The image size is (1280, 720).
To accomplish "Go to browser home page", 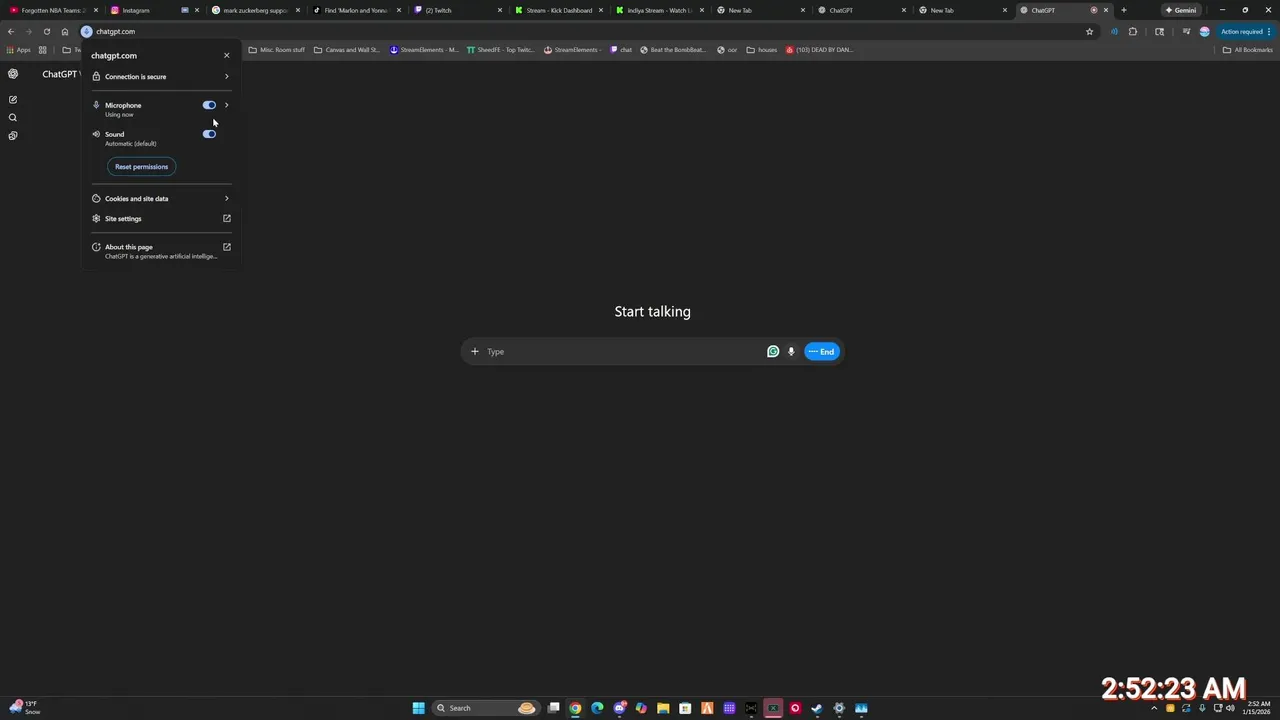I will (65, 31).
